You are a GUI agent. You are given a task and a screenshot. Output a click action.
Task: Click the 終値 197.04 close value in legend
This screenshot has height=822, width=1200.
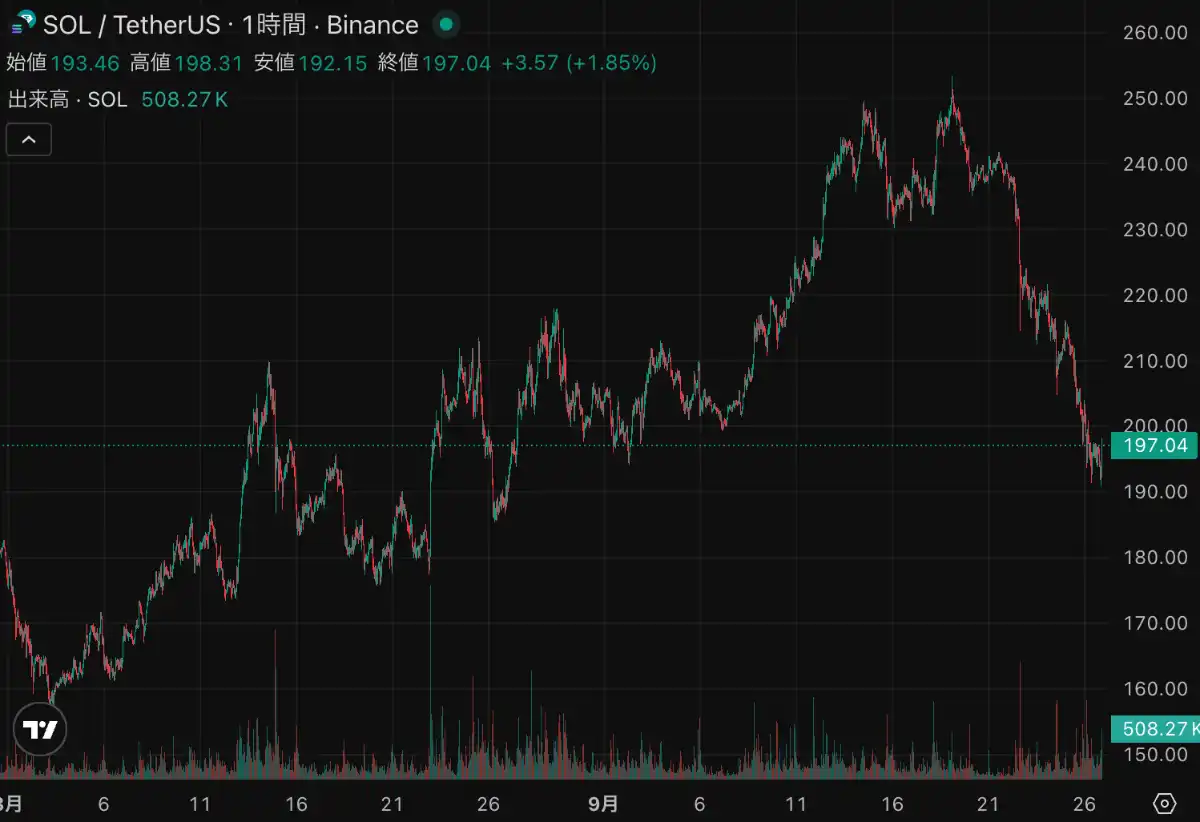point(435,63)
